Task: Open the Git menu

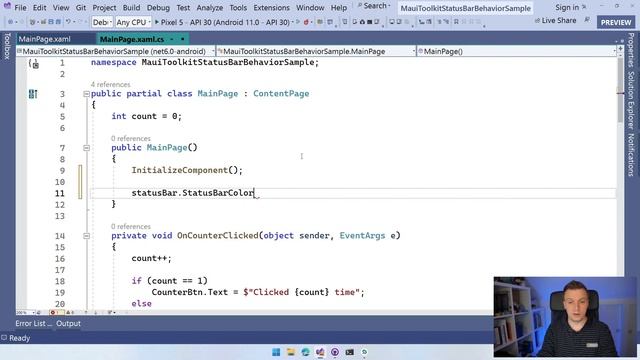Action: (x=81, y=8)
